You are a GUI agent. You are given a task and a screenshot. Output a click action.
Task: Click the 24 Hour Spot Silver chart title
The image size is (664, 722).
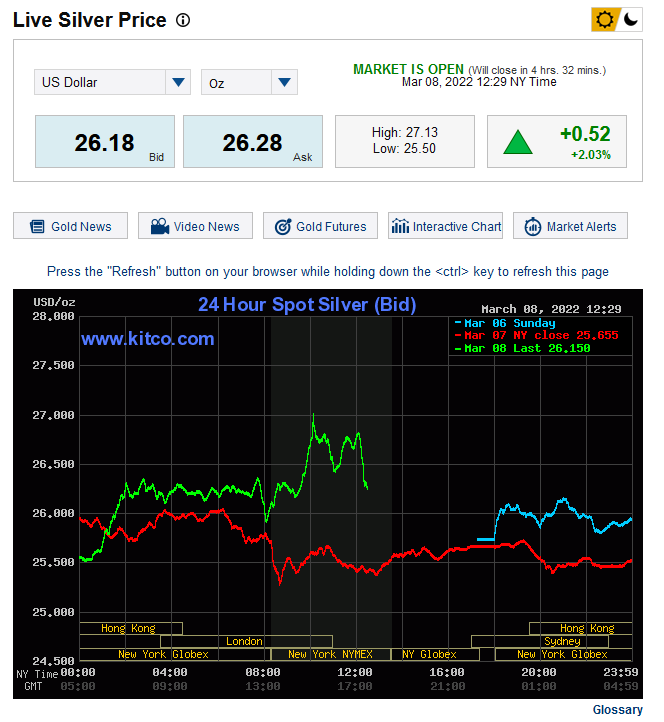click(307, 305)
